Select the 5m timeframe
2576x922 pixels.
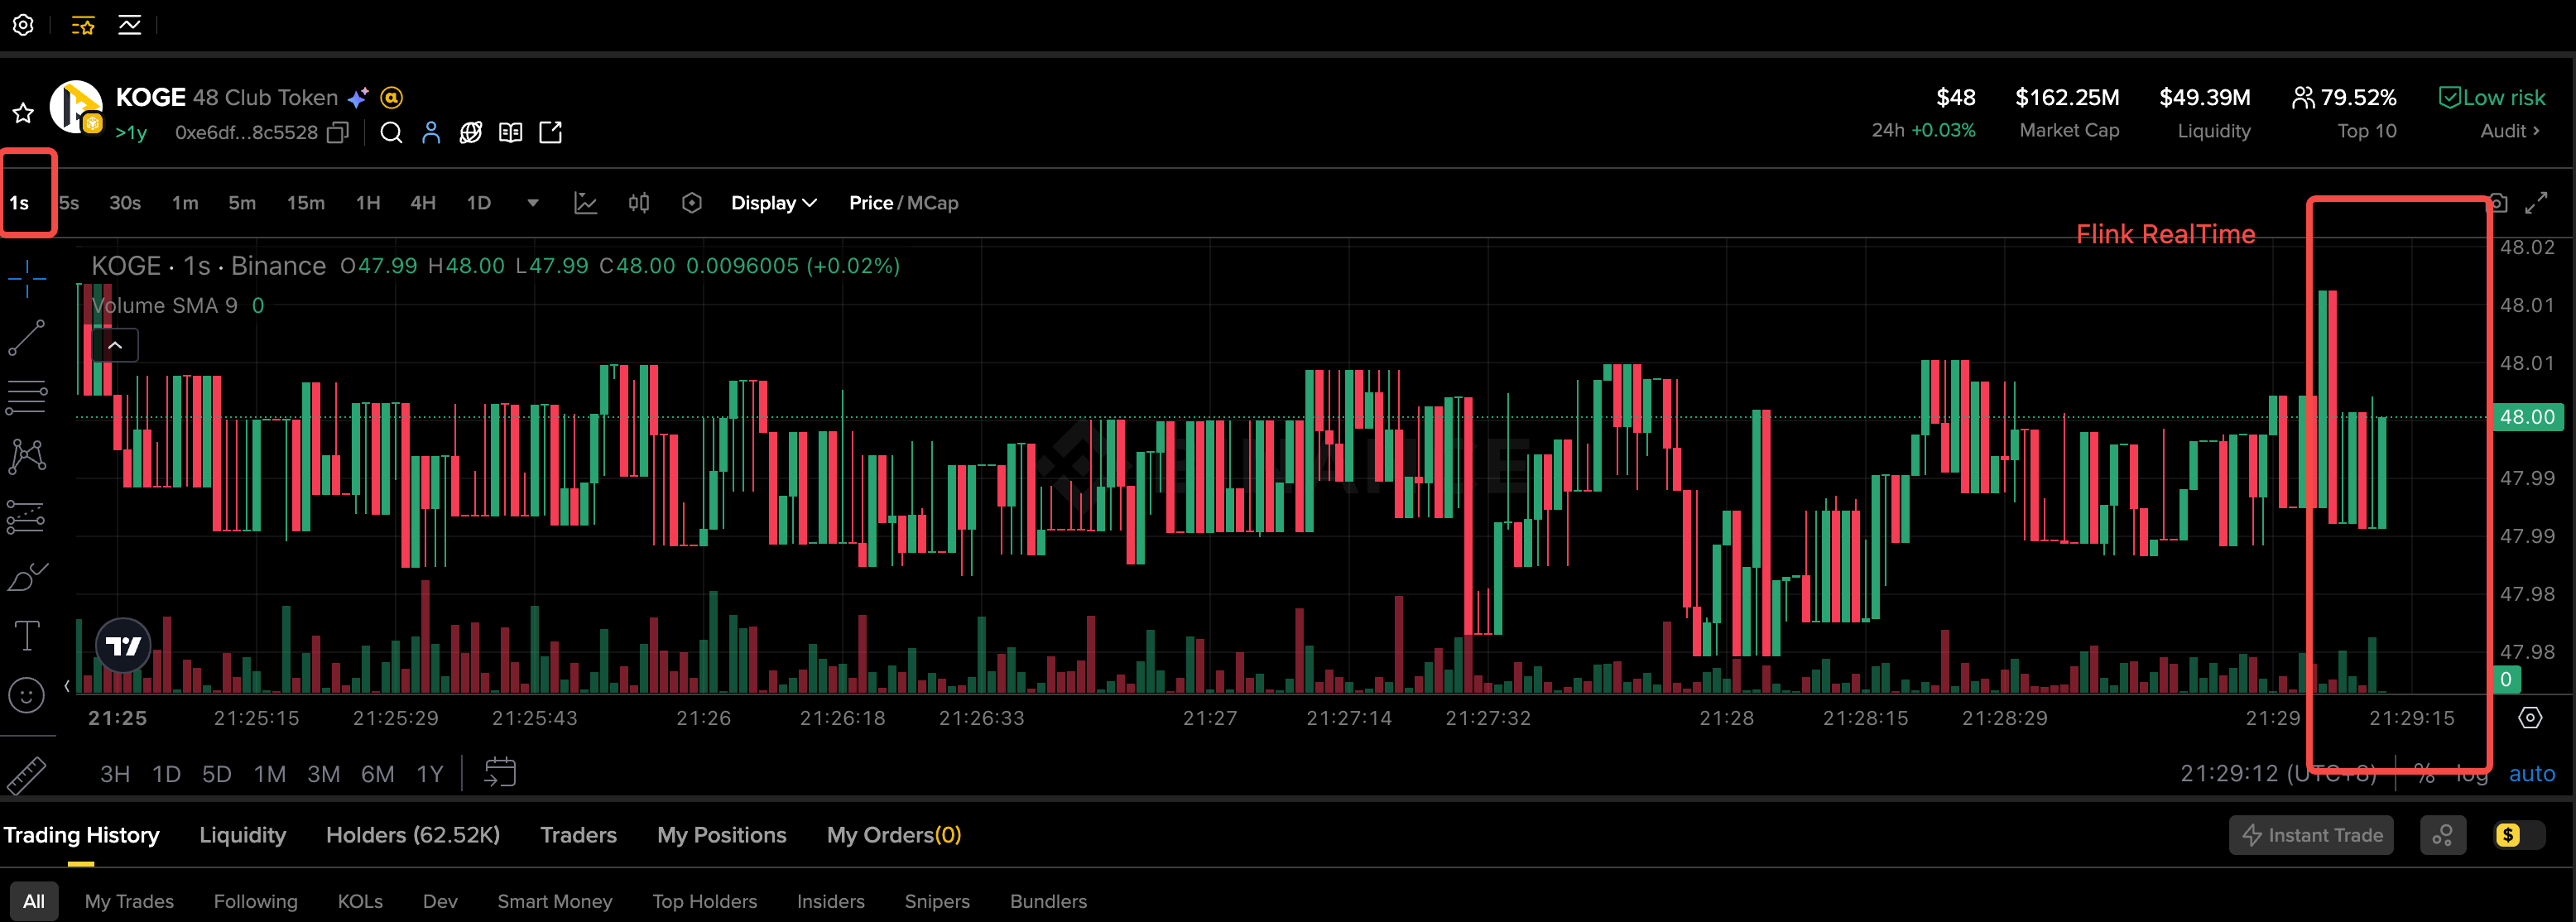click(242, 203)
